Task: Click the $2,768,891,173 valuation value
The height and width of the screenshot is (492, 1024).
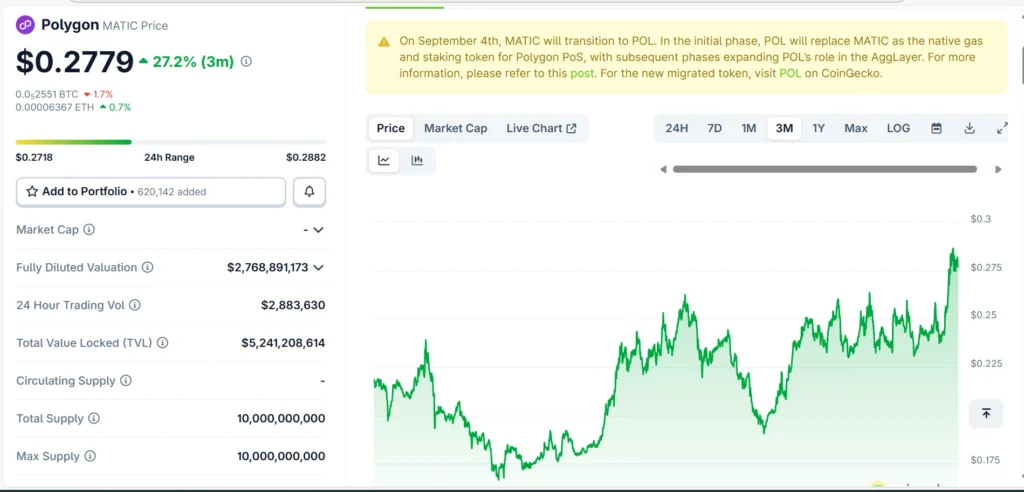Action: pyautogui.click(x=268, y=267)
